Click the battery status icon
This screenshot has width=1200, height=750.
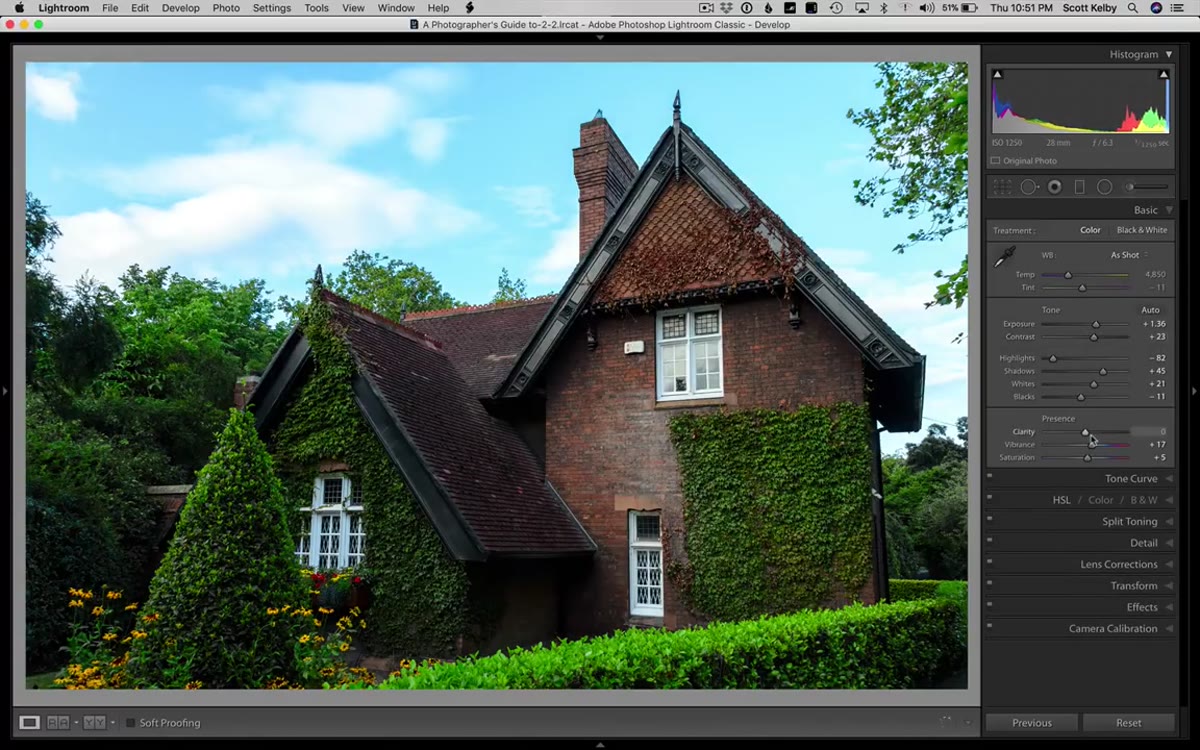click(x=969, y=8)
